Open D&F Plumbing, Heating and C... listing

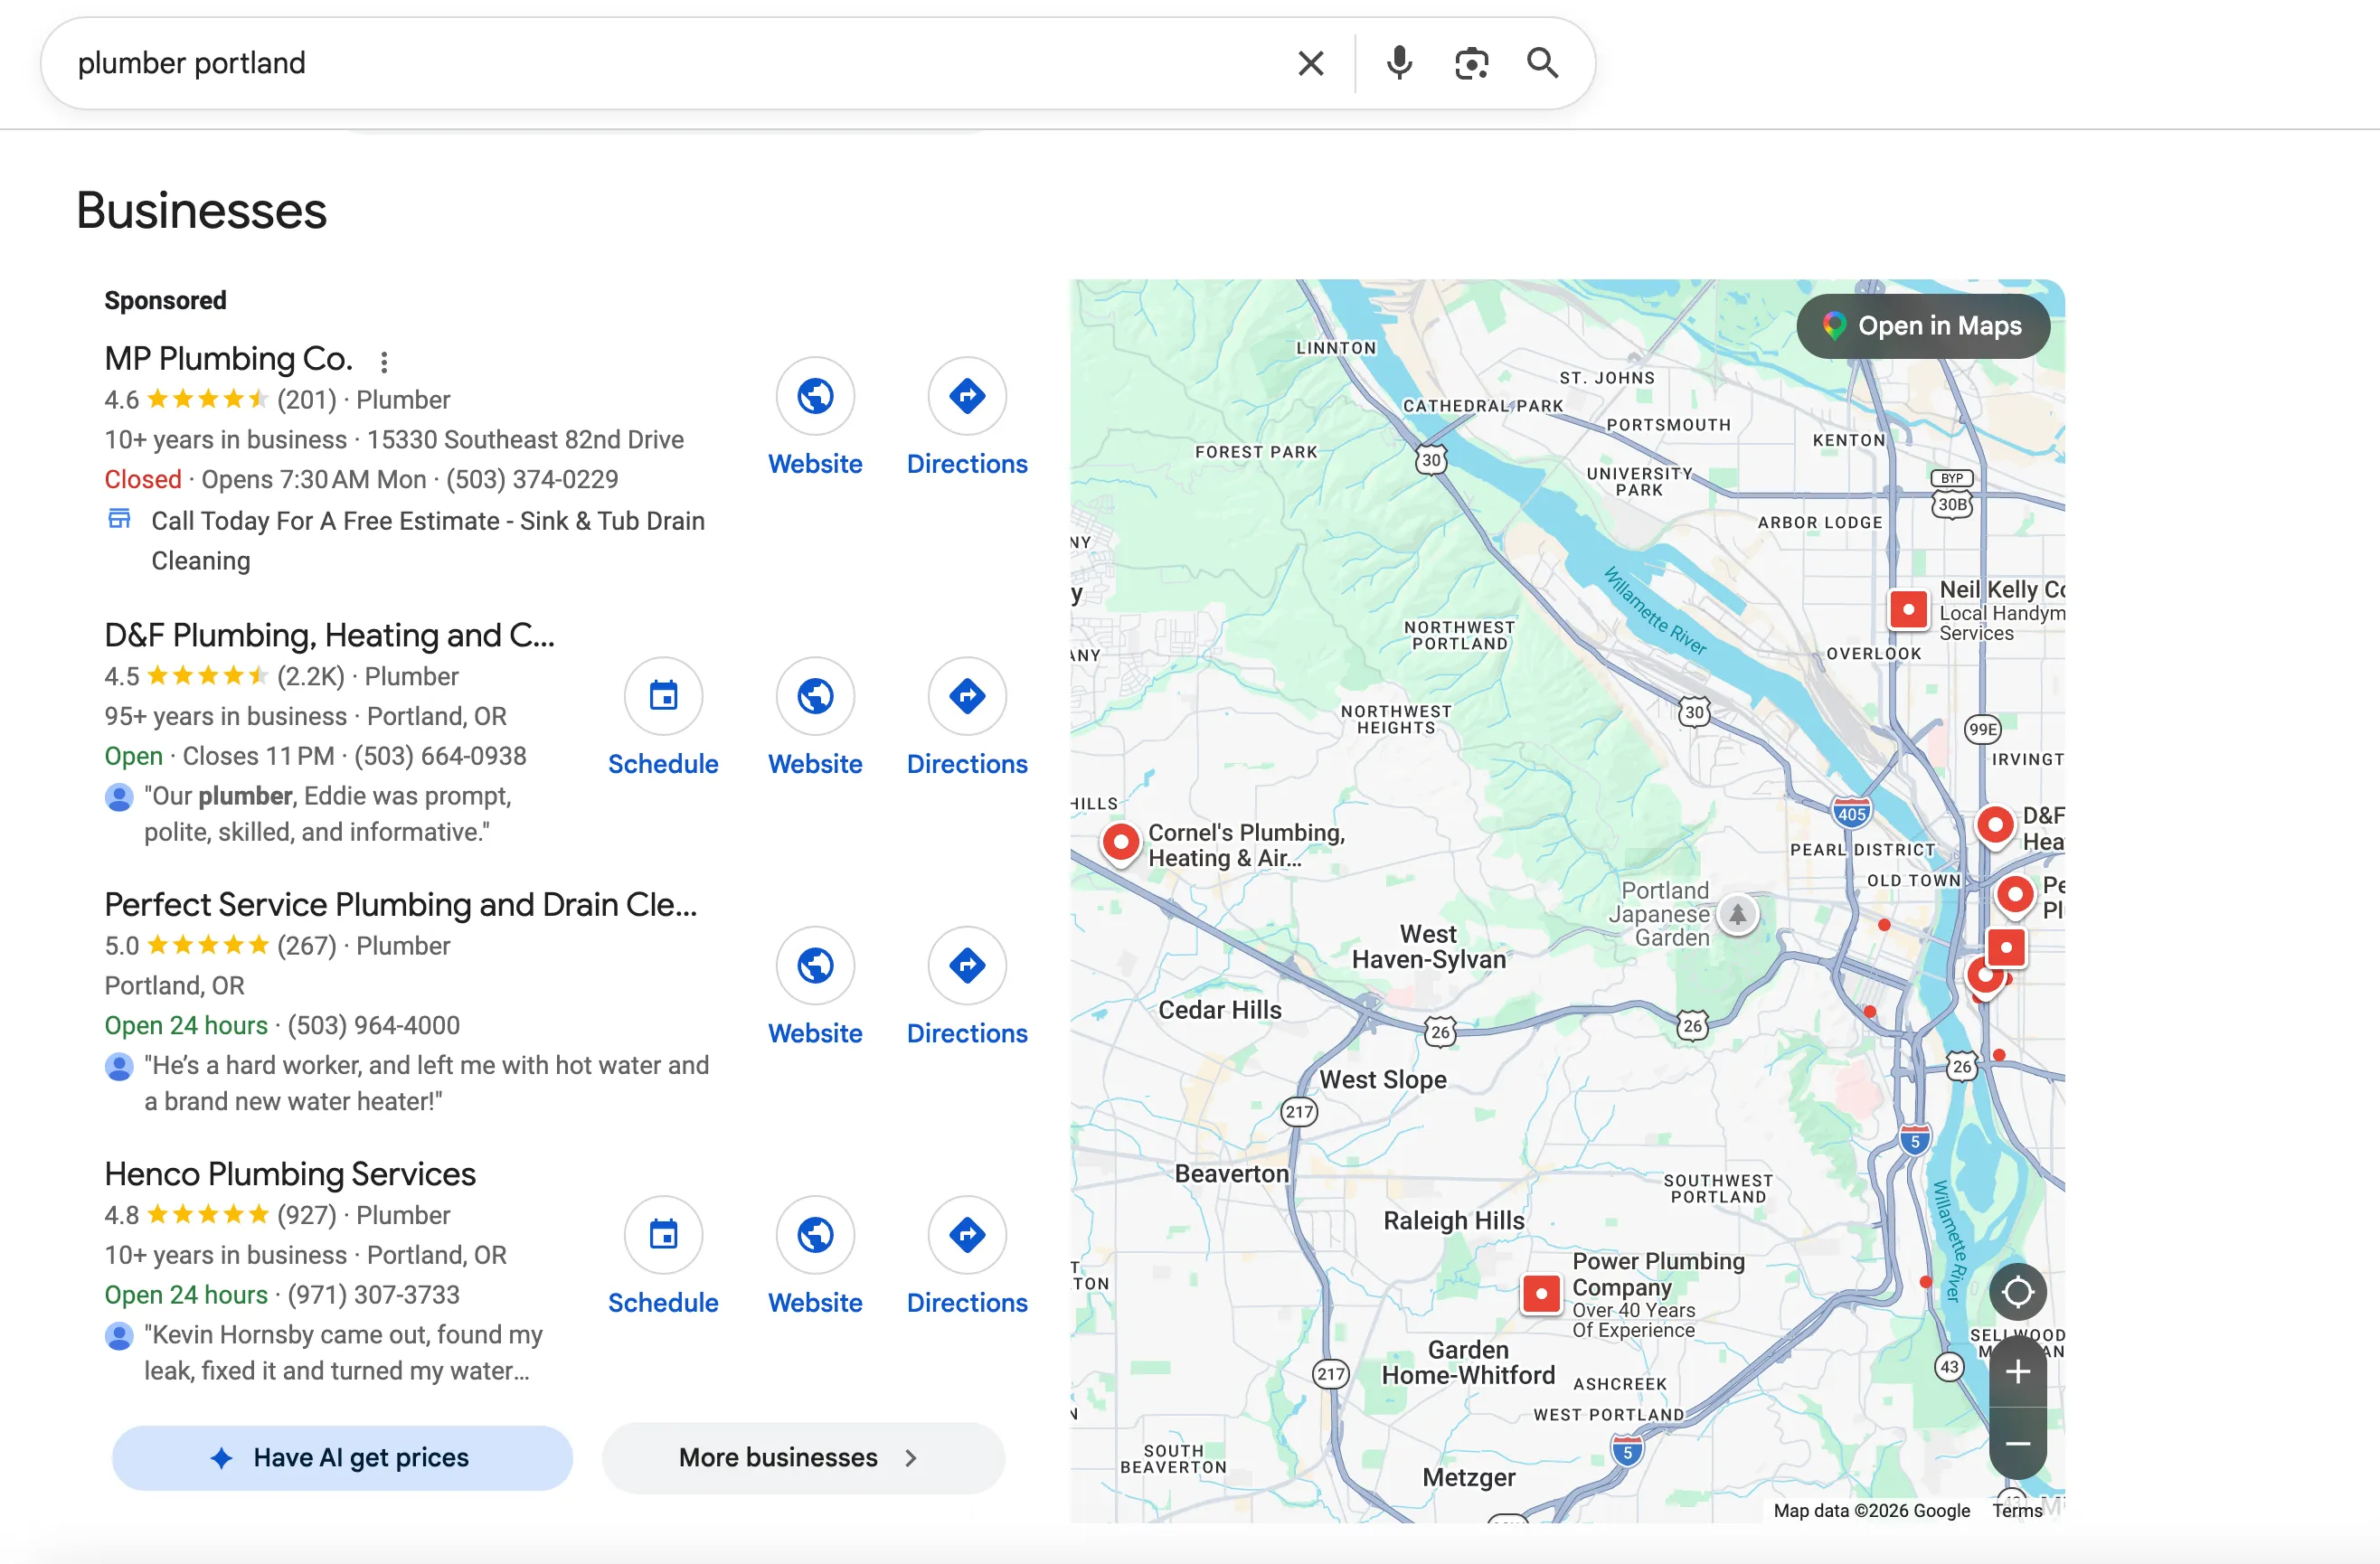(329, 635)
